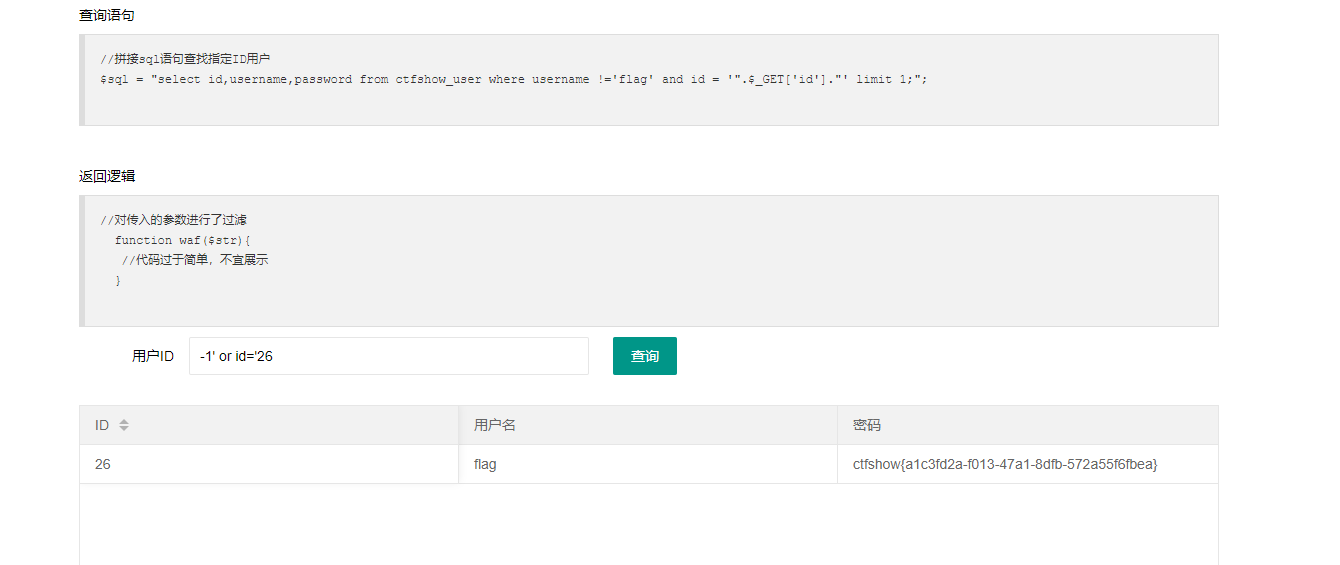Image resolution: width=1340 pixels, height=565 pixels.
Task: Select the 用户名 column header
Action: (648, 425)
